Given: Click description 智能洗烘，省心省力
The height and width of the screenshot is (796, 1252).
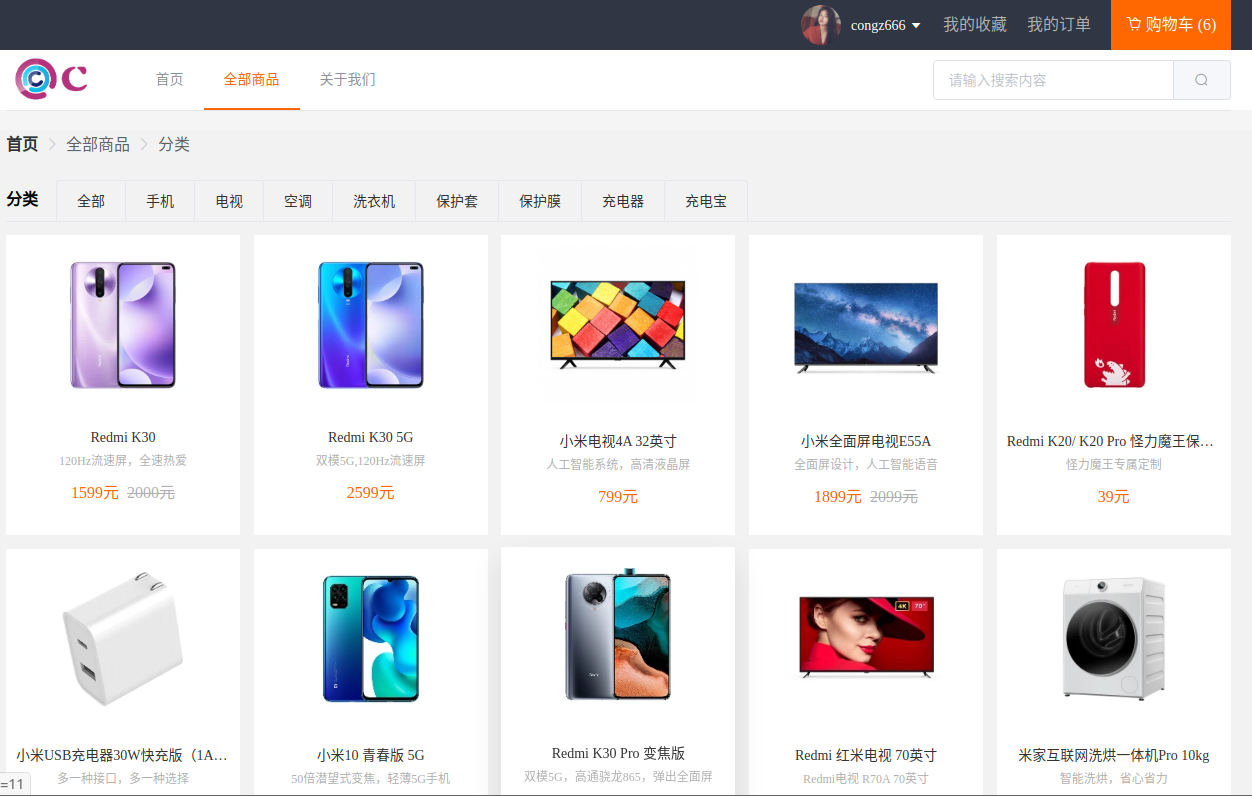Looking at the screenshot, I should click(x=1114, y=779).
